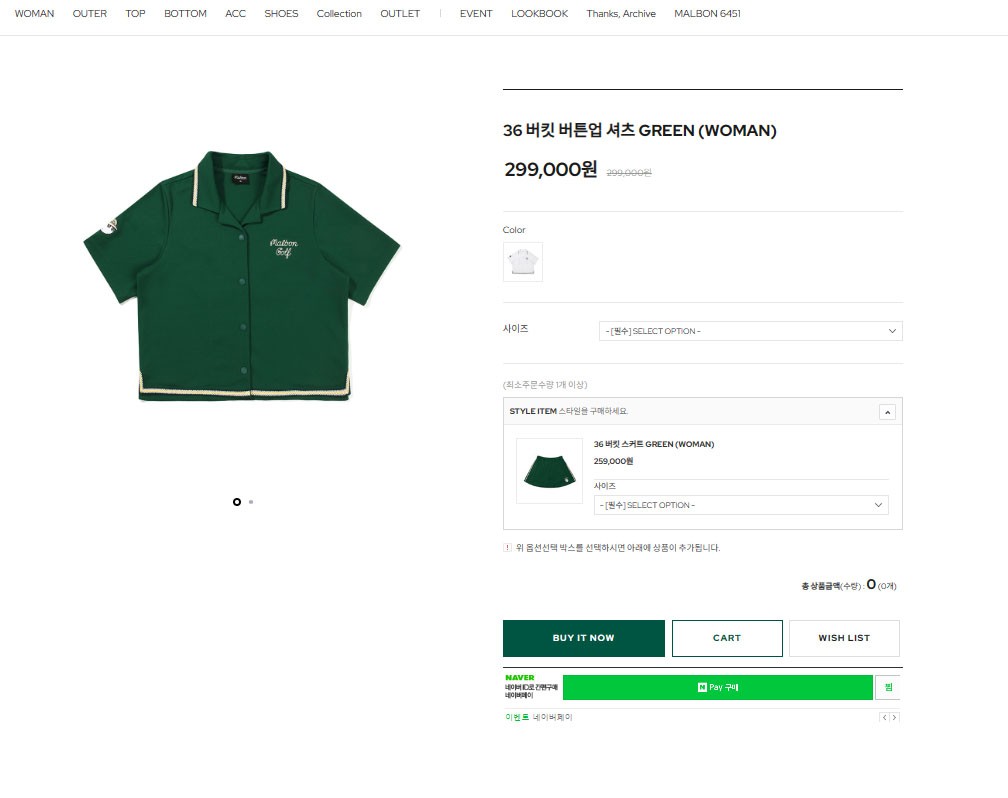Open the shirt size SELECT OPTION dropdown
1008x798 pixels.
pos(750,331)
